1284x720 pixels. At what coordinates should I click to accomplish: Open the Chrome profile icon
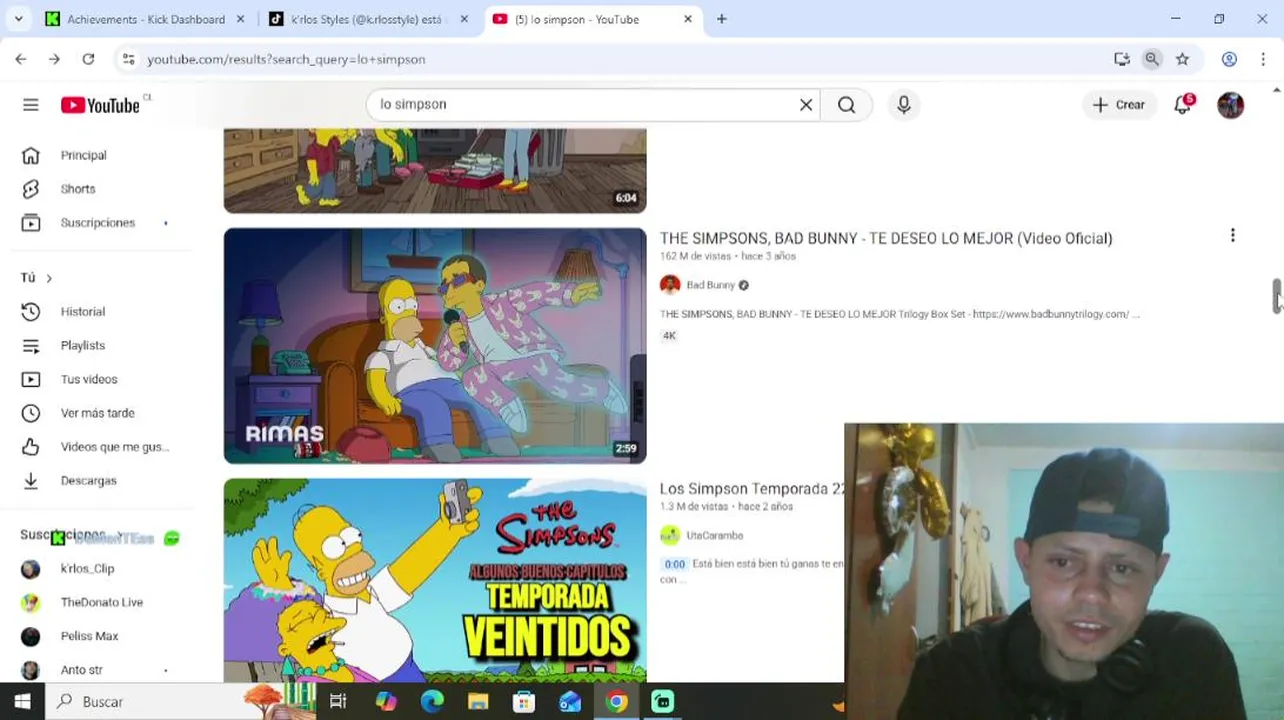1229,59
